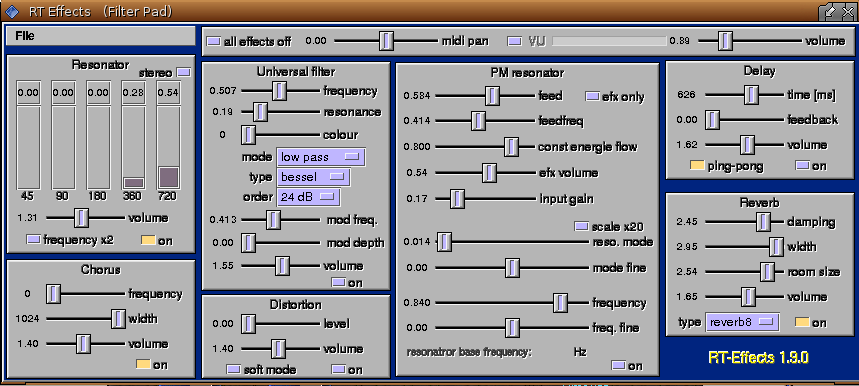Click the mod depth slider handle
This screenshot has width=859, height=386.
[x=248, y=243]
